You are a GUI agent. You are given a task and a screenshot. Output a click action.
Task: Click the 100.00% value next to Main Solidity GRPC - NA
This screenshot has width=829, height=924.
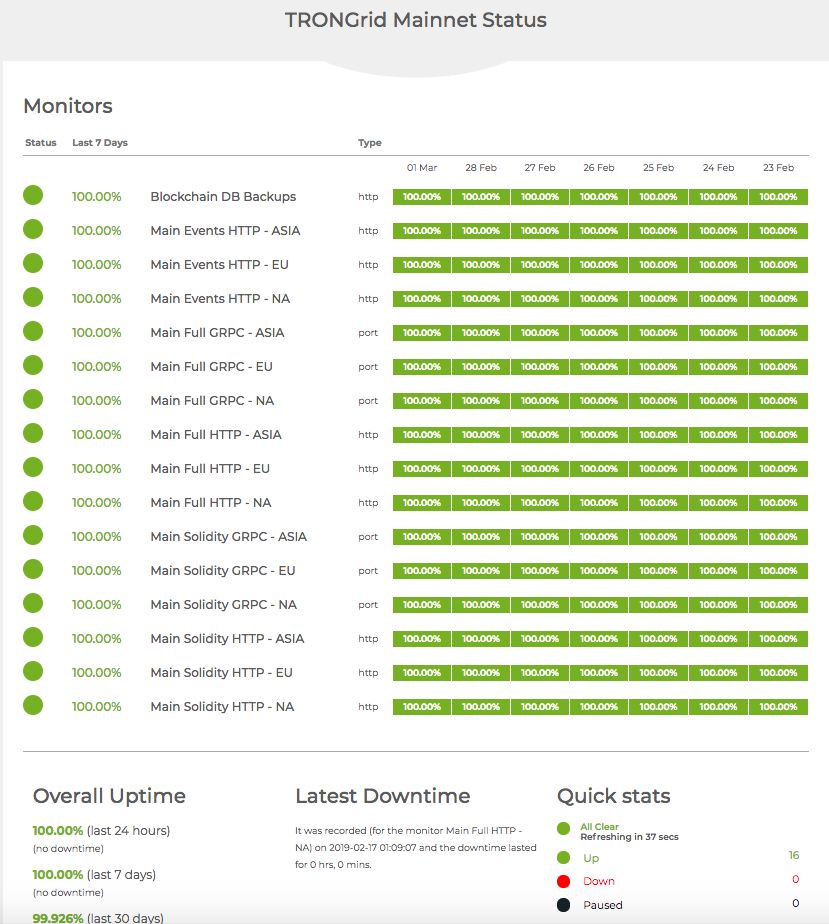click(x=97, y=605)
